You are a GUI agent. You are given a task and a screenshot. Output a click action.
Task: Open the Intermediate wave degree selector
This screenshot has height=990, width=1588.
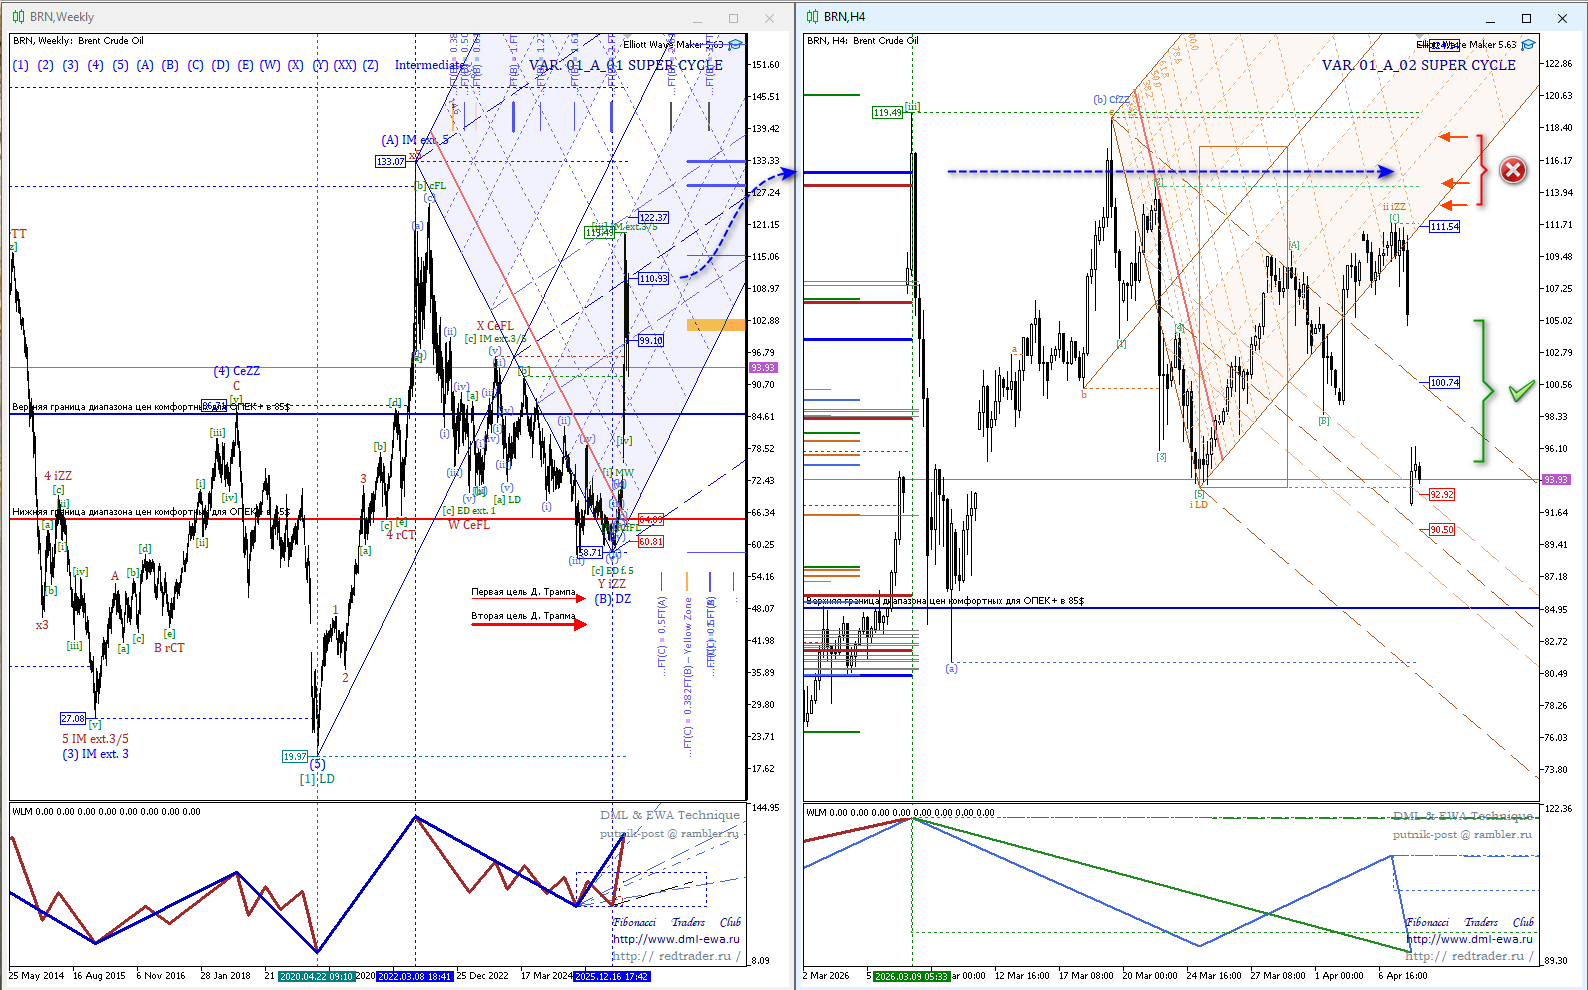click(x=430, y=65)
